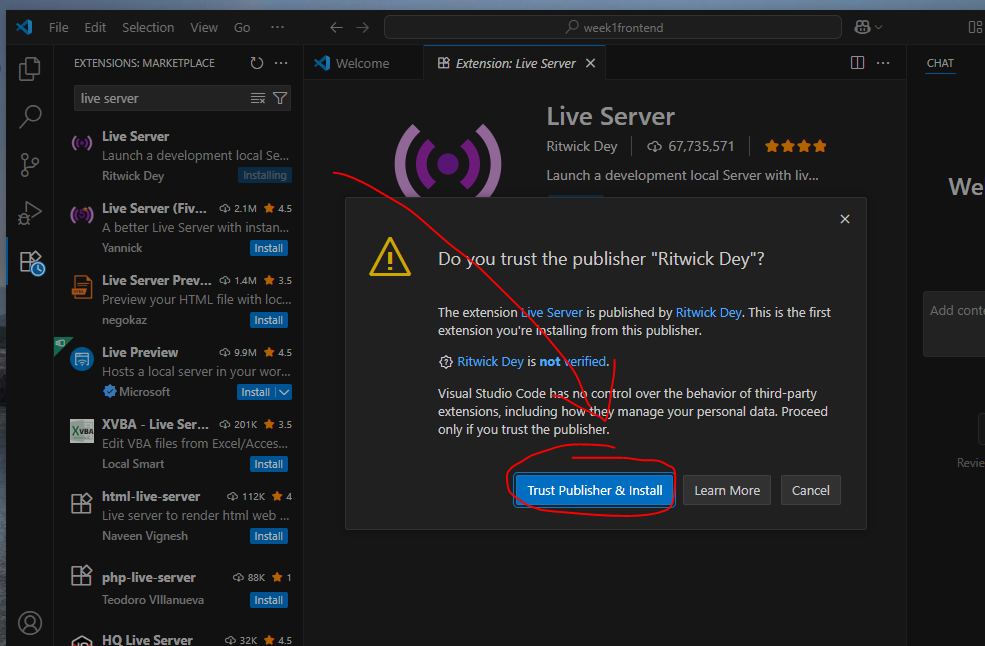Open the Explorer view in activity bar
The width and height of the screenshot is (985, 646).
click(x=30, y=69)
